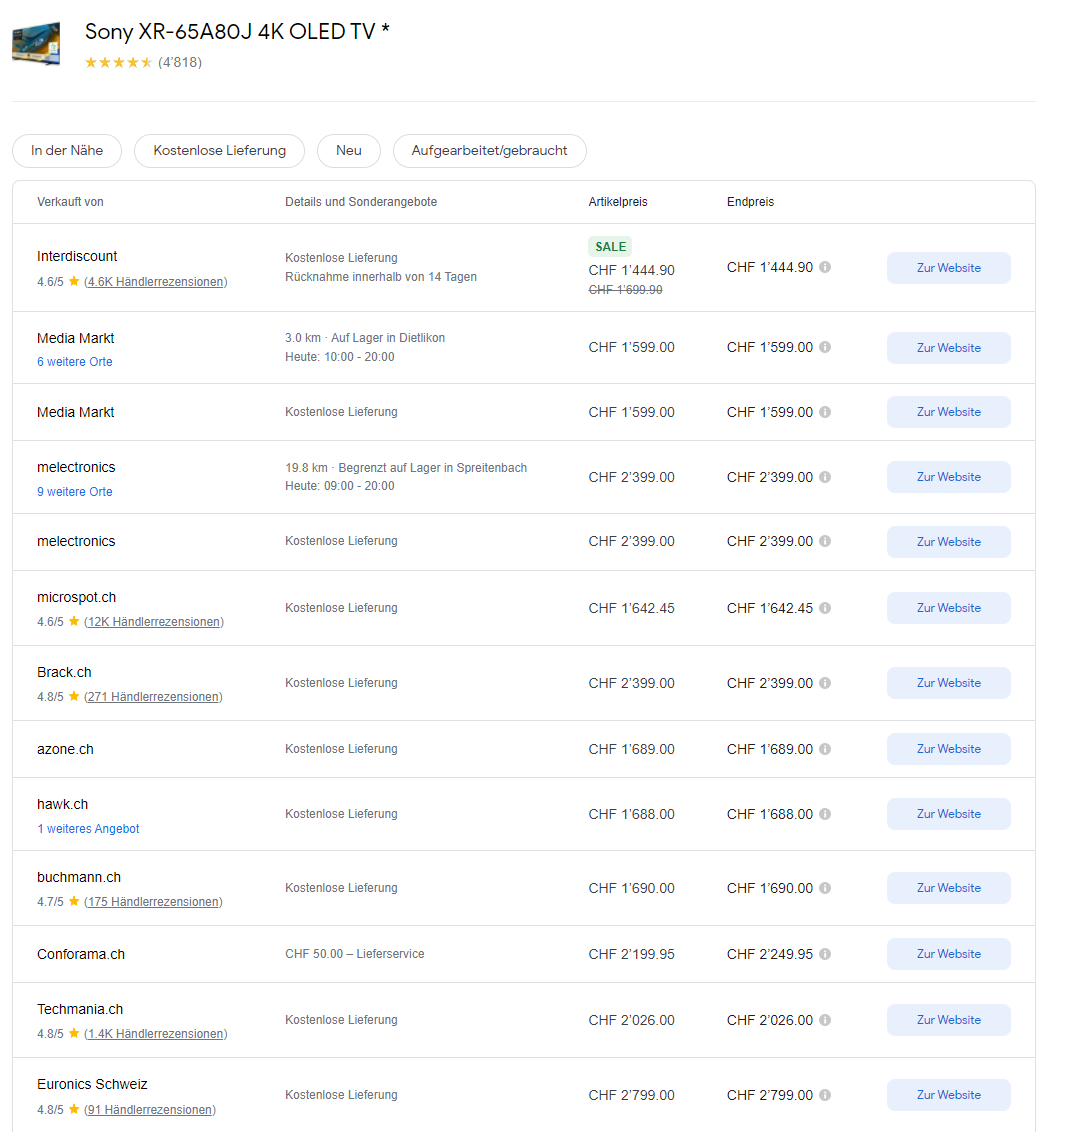Click info icon beside buchmann.ch CHF 1'690.00
This screenshot has height=1132, width=1066.
click(825, 888)
